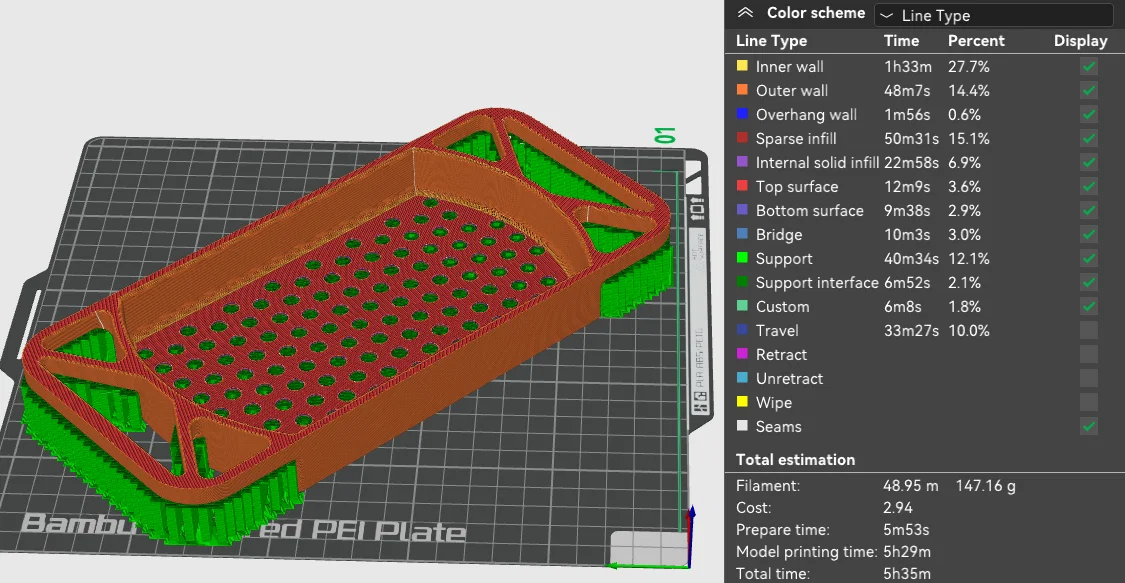Collapse the Color scheme panel

745,13
